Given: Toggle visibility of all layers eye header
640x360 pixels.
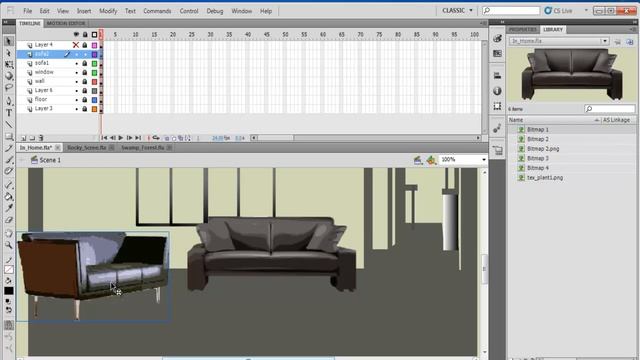Looking at the screenshot, I should pos(76,35).
